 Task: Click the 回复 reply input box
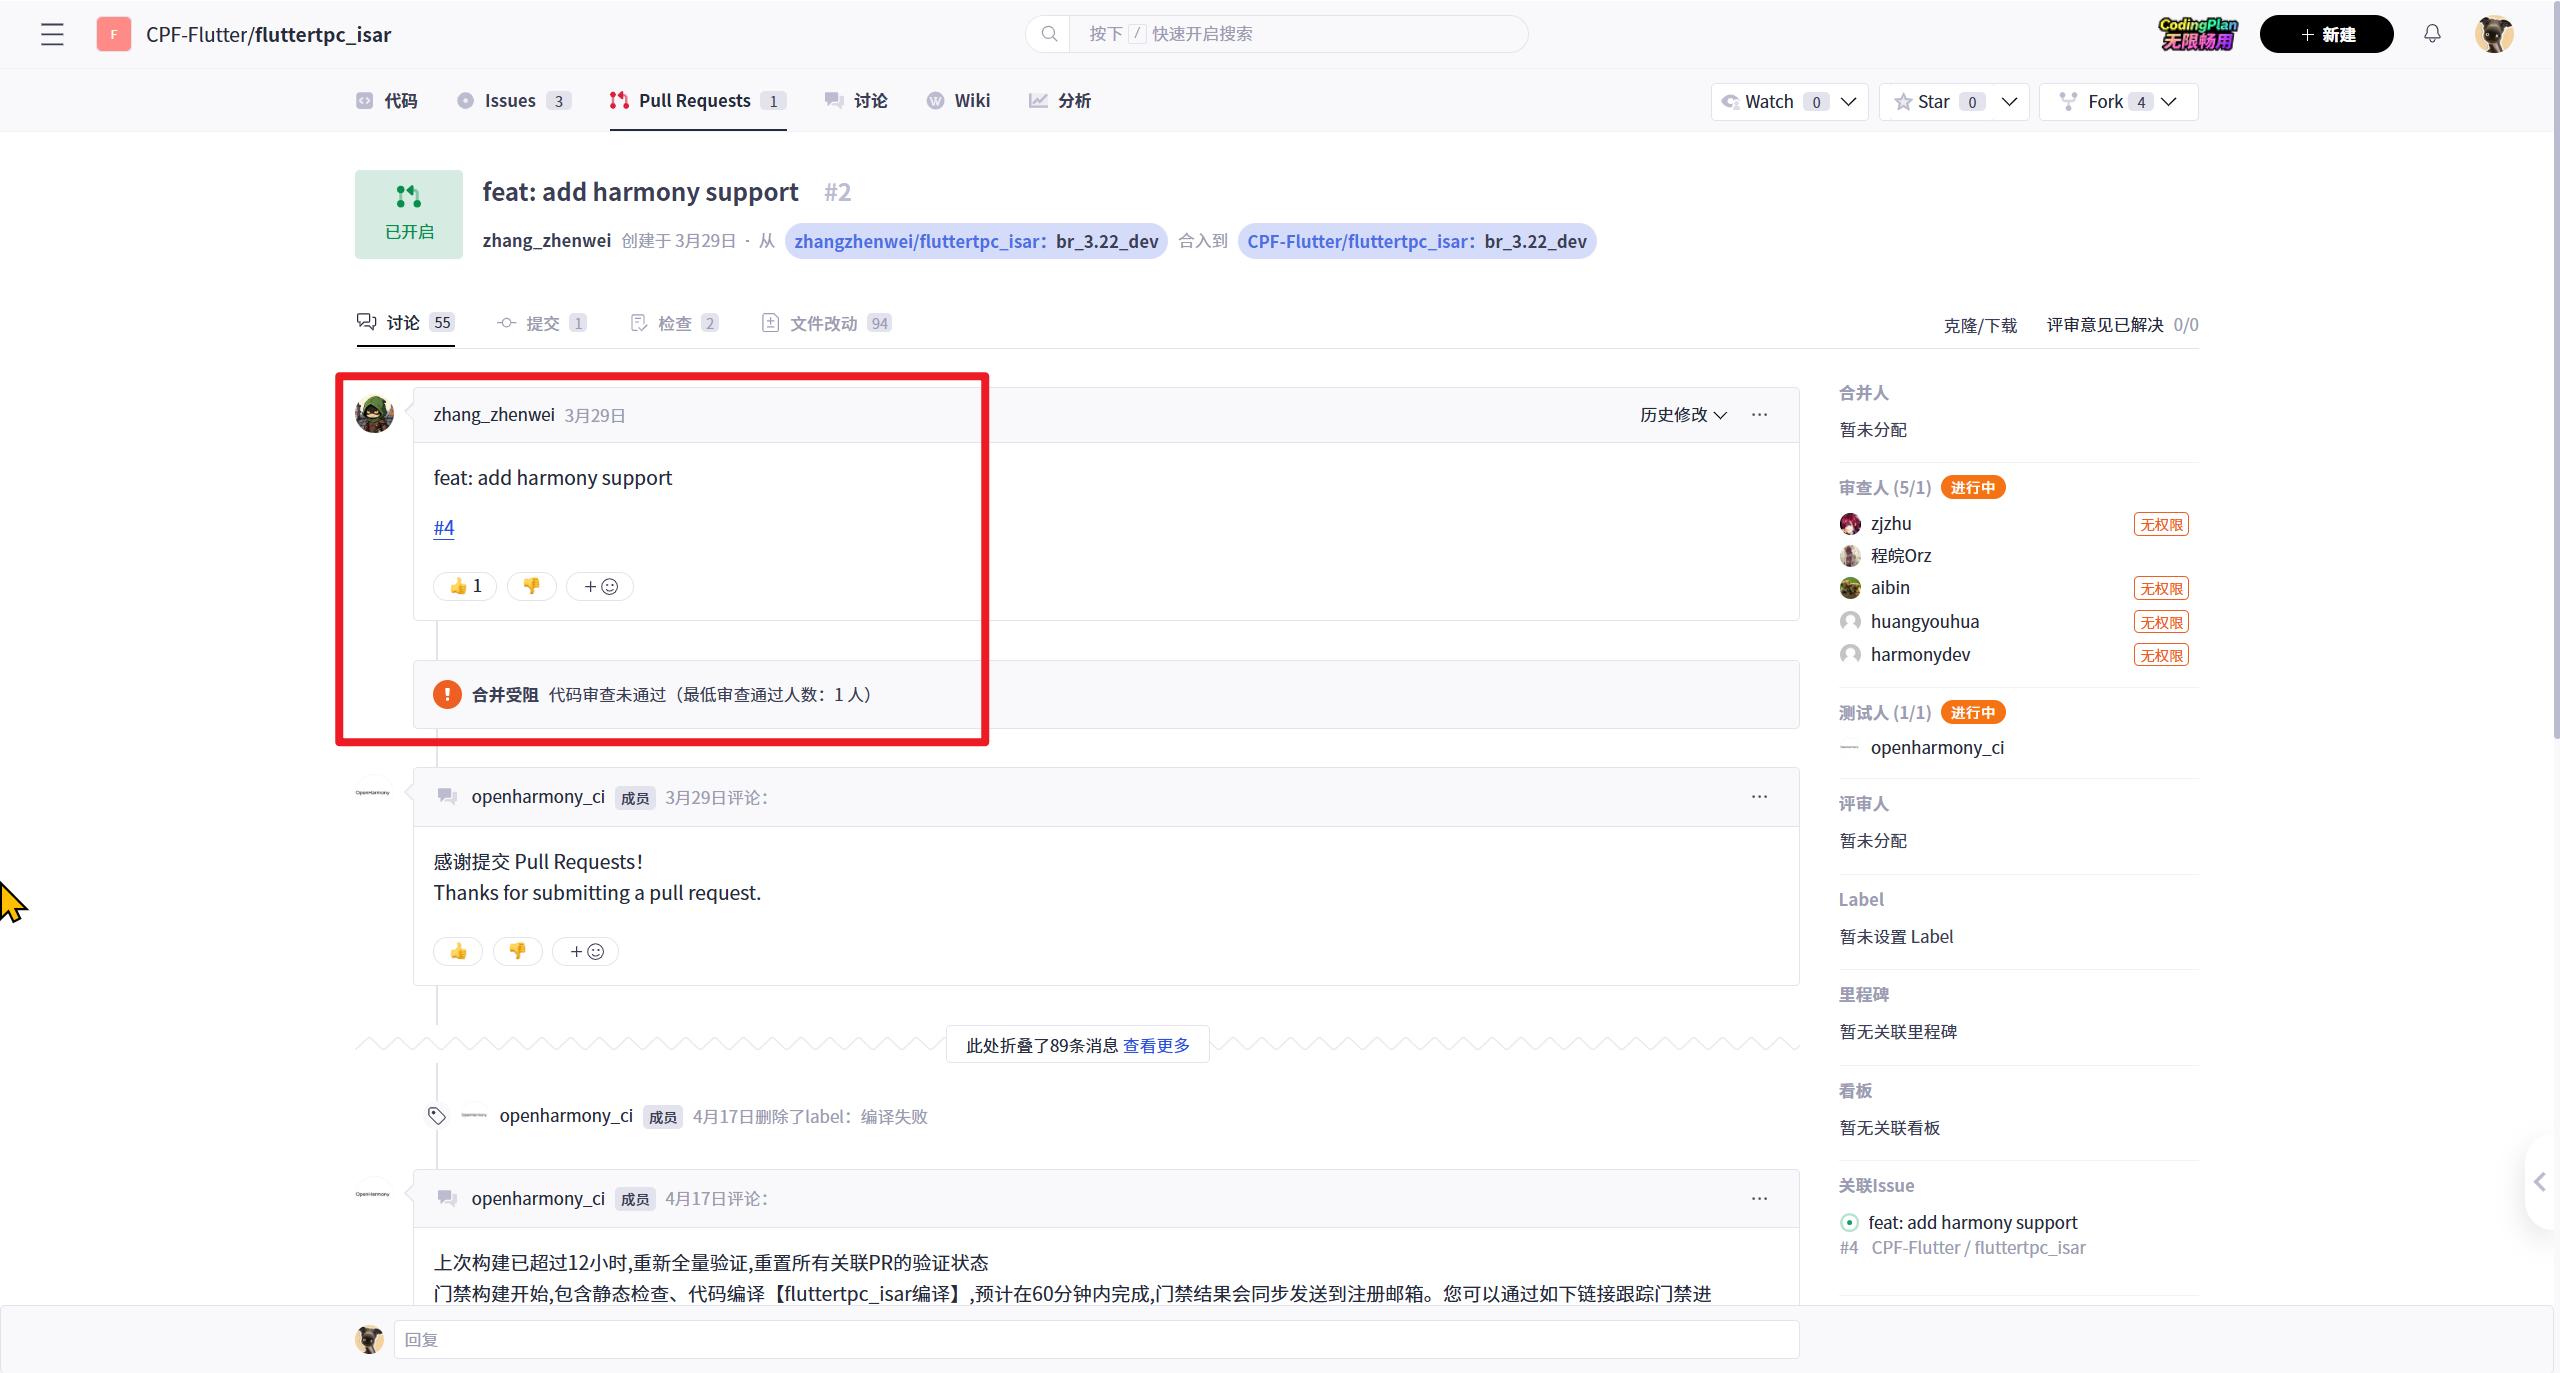(1096, 1339)
